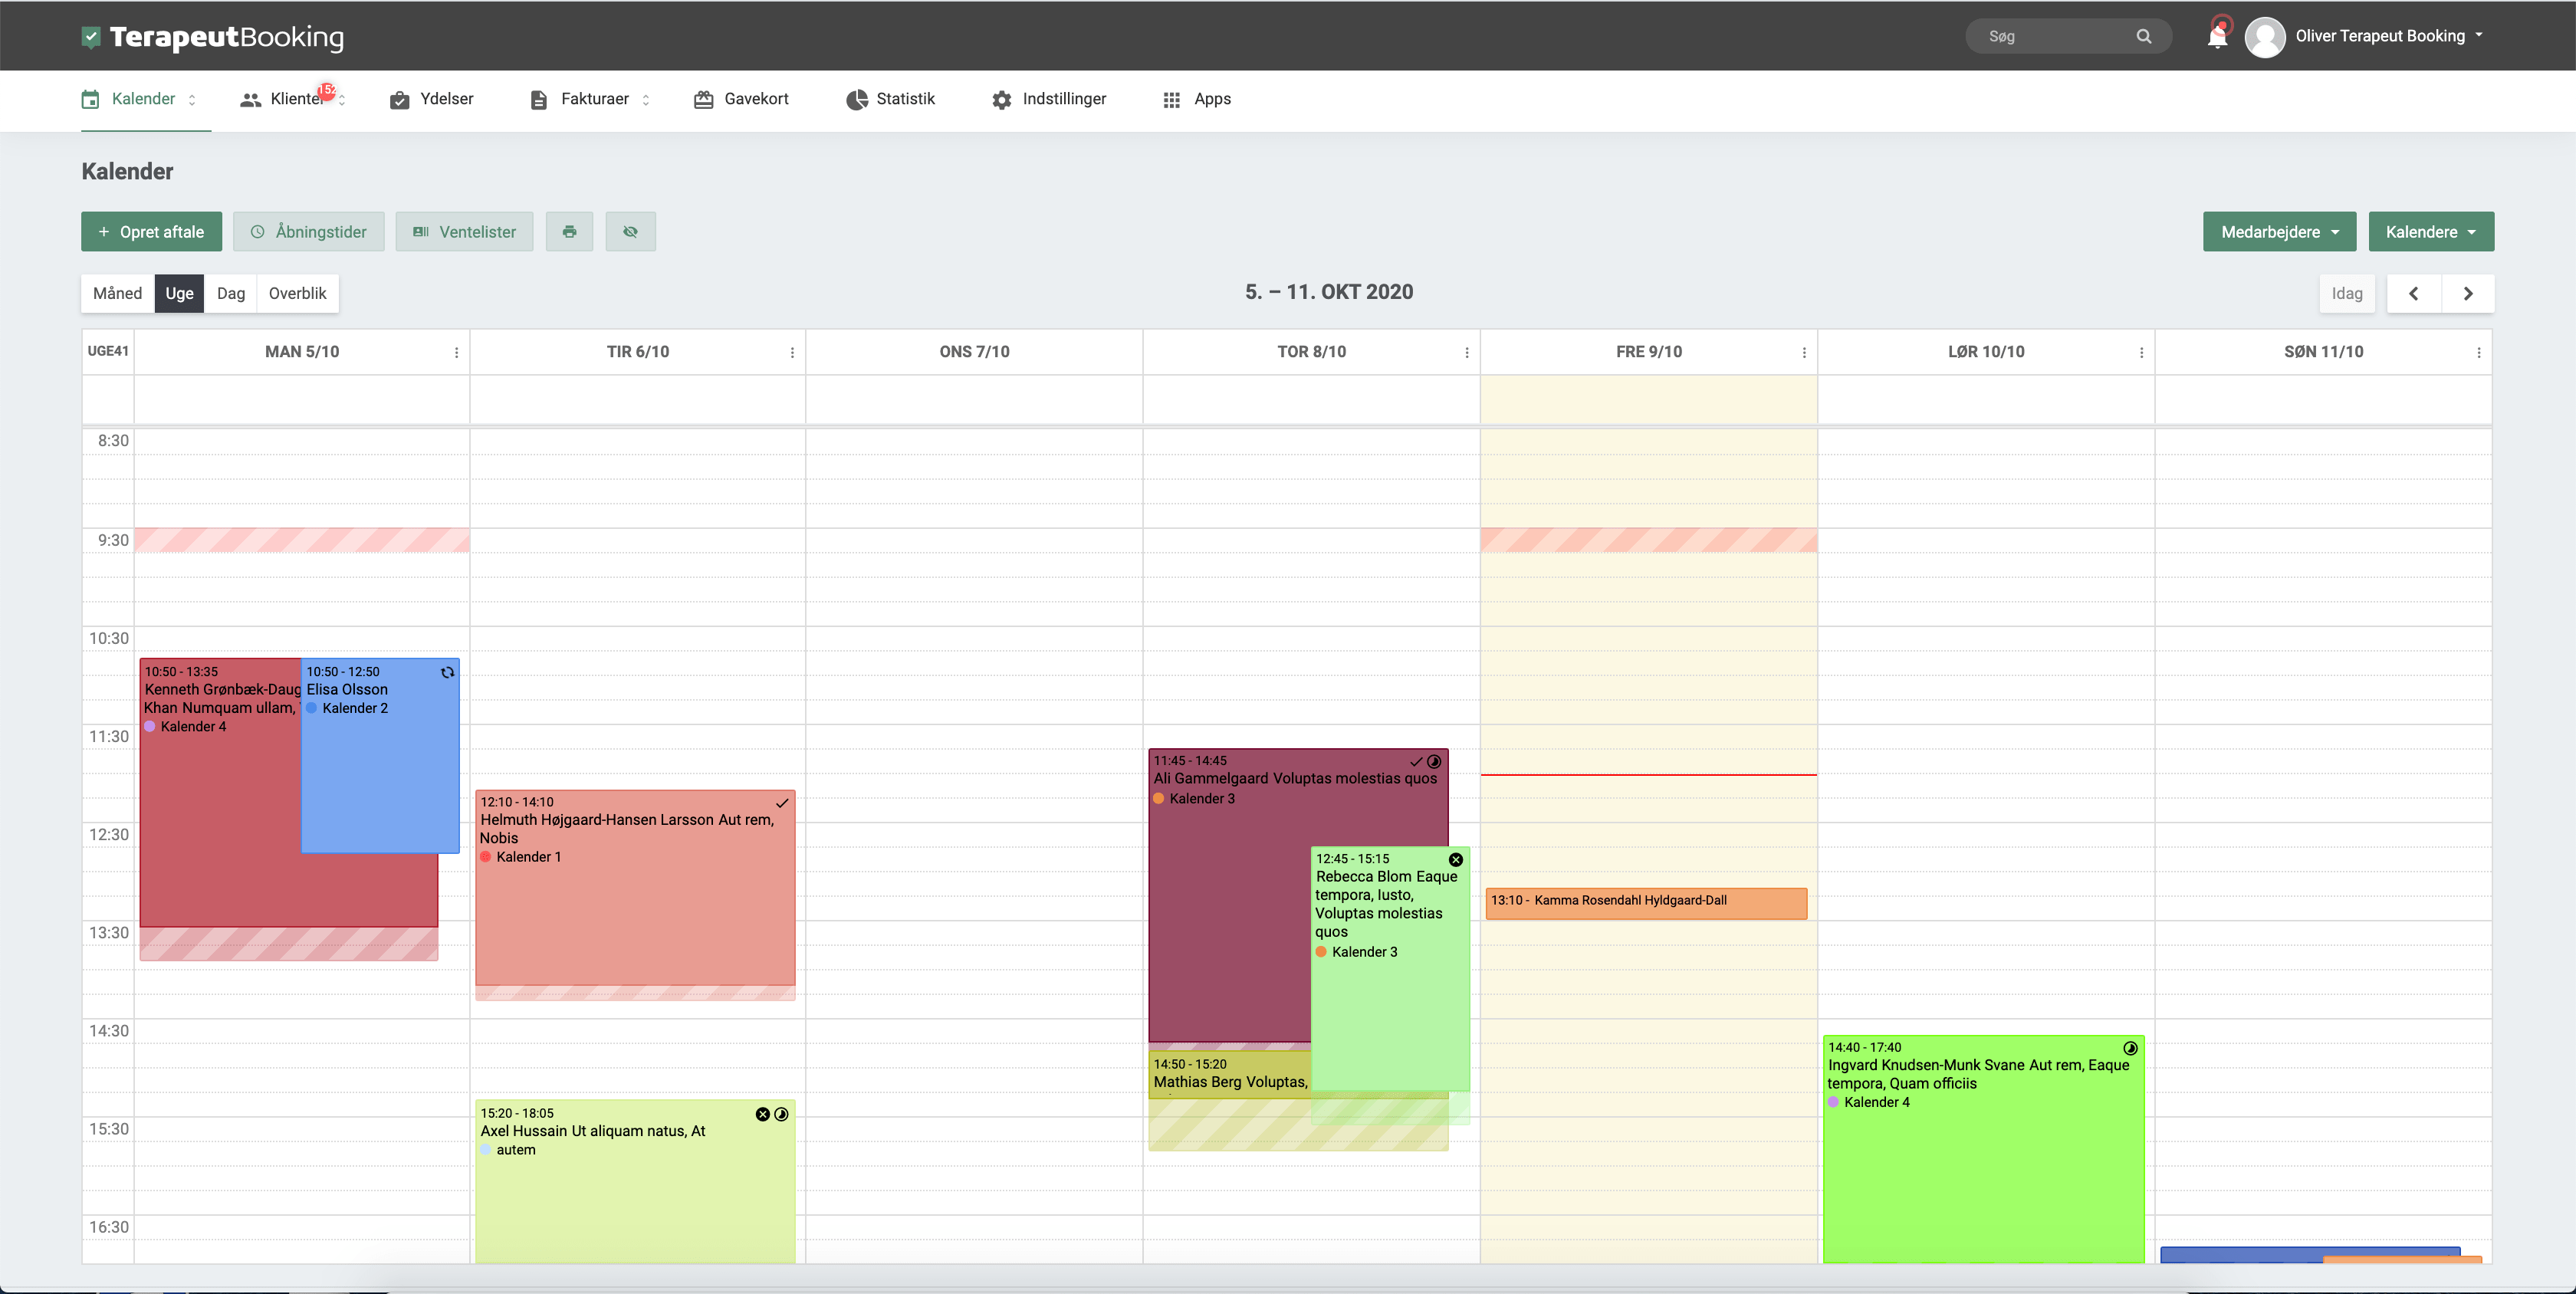
Task: Toggle hidden appointments with the eye-slash button
Action: click(630, 231)
